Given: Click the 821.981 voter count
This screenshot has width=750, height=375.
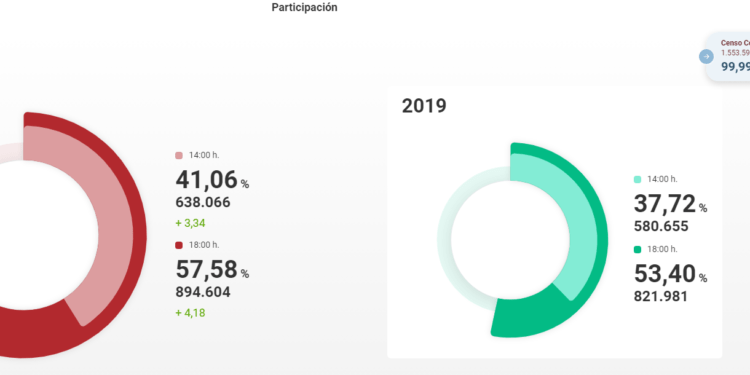Looking at the screenshot, I should (x=661, y=297).
